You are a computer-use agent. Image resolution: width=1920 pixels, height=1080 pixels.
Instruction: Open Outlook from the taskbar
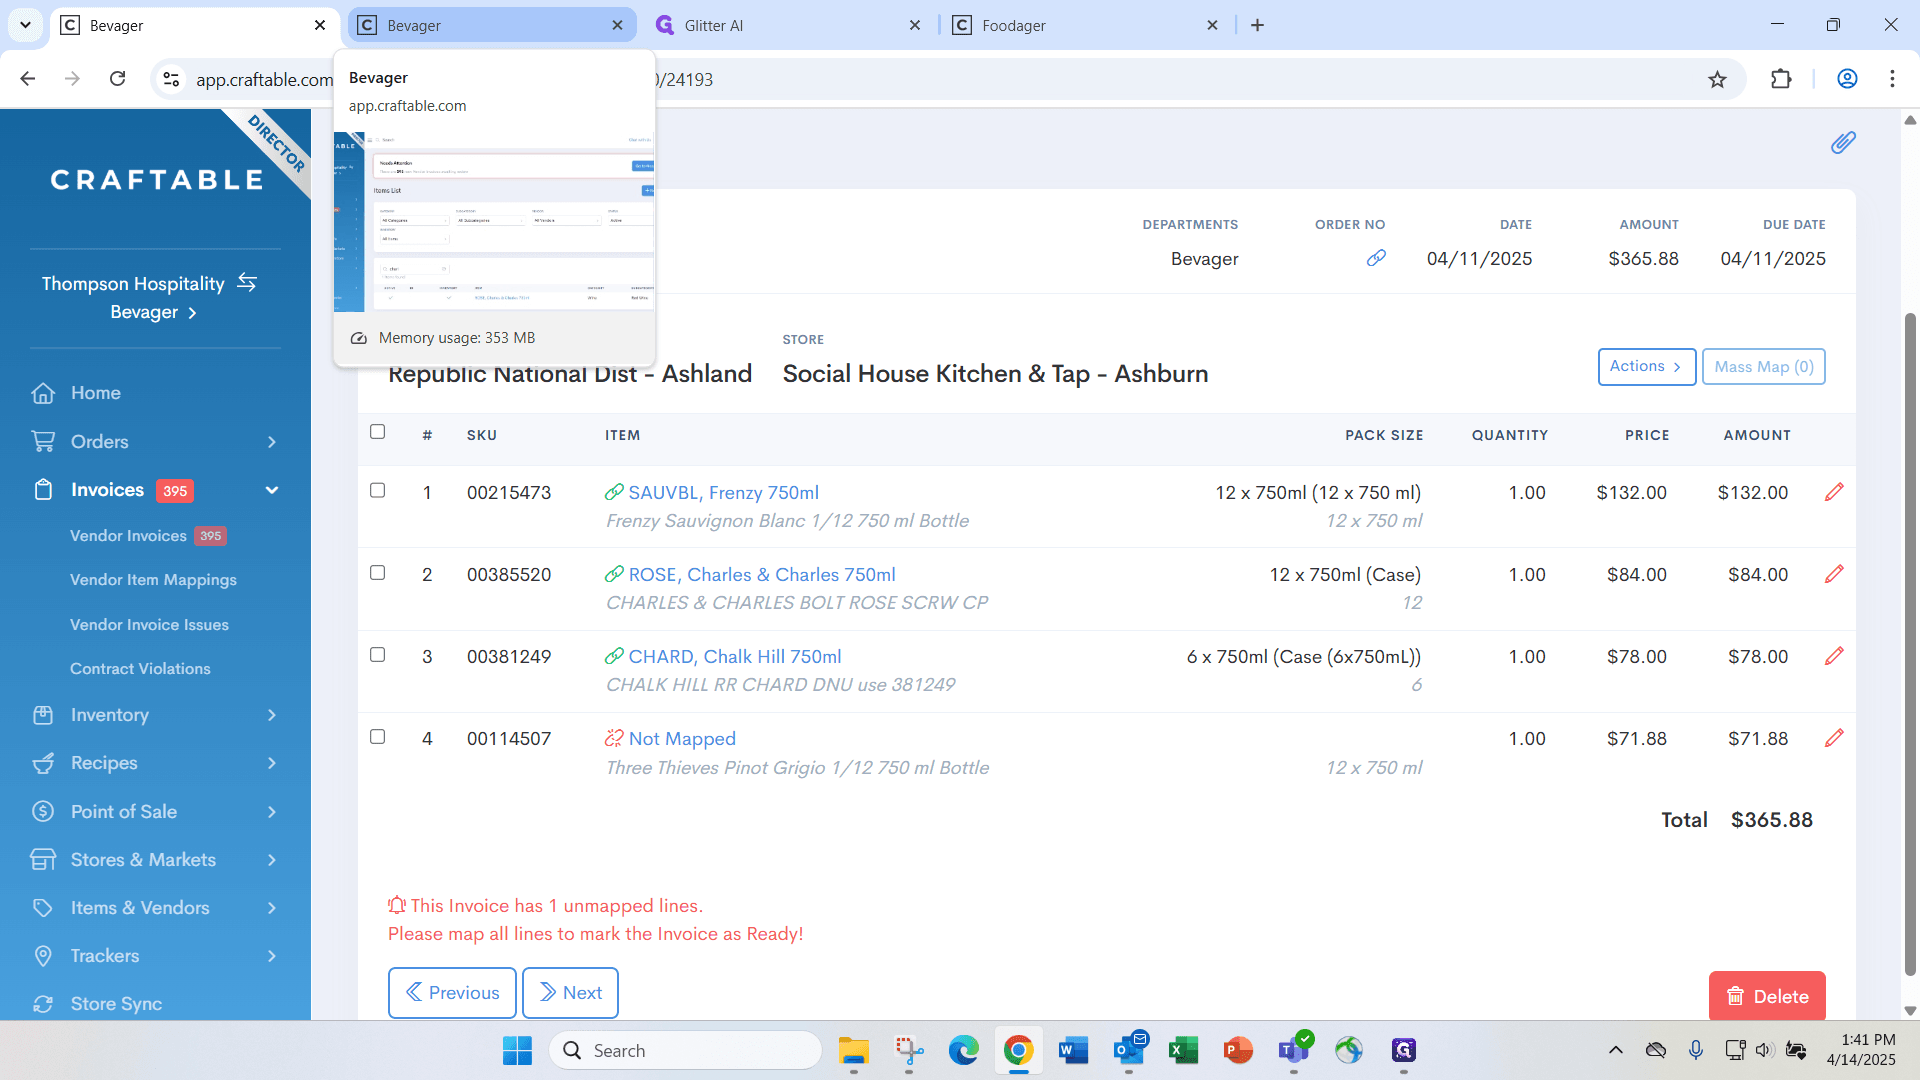[x=1129, y=1050]
